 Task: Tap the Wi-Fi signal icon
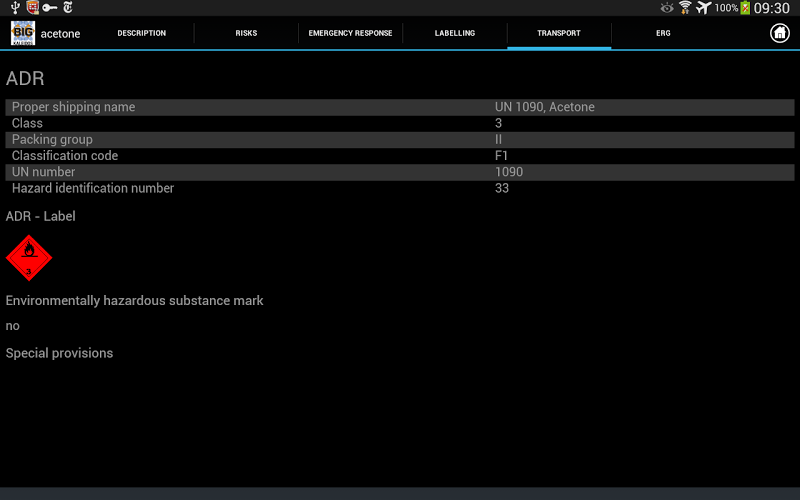point(685,8)
